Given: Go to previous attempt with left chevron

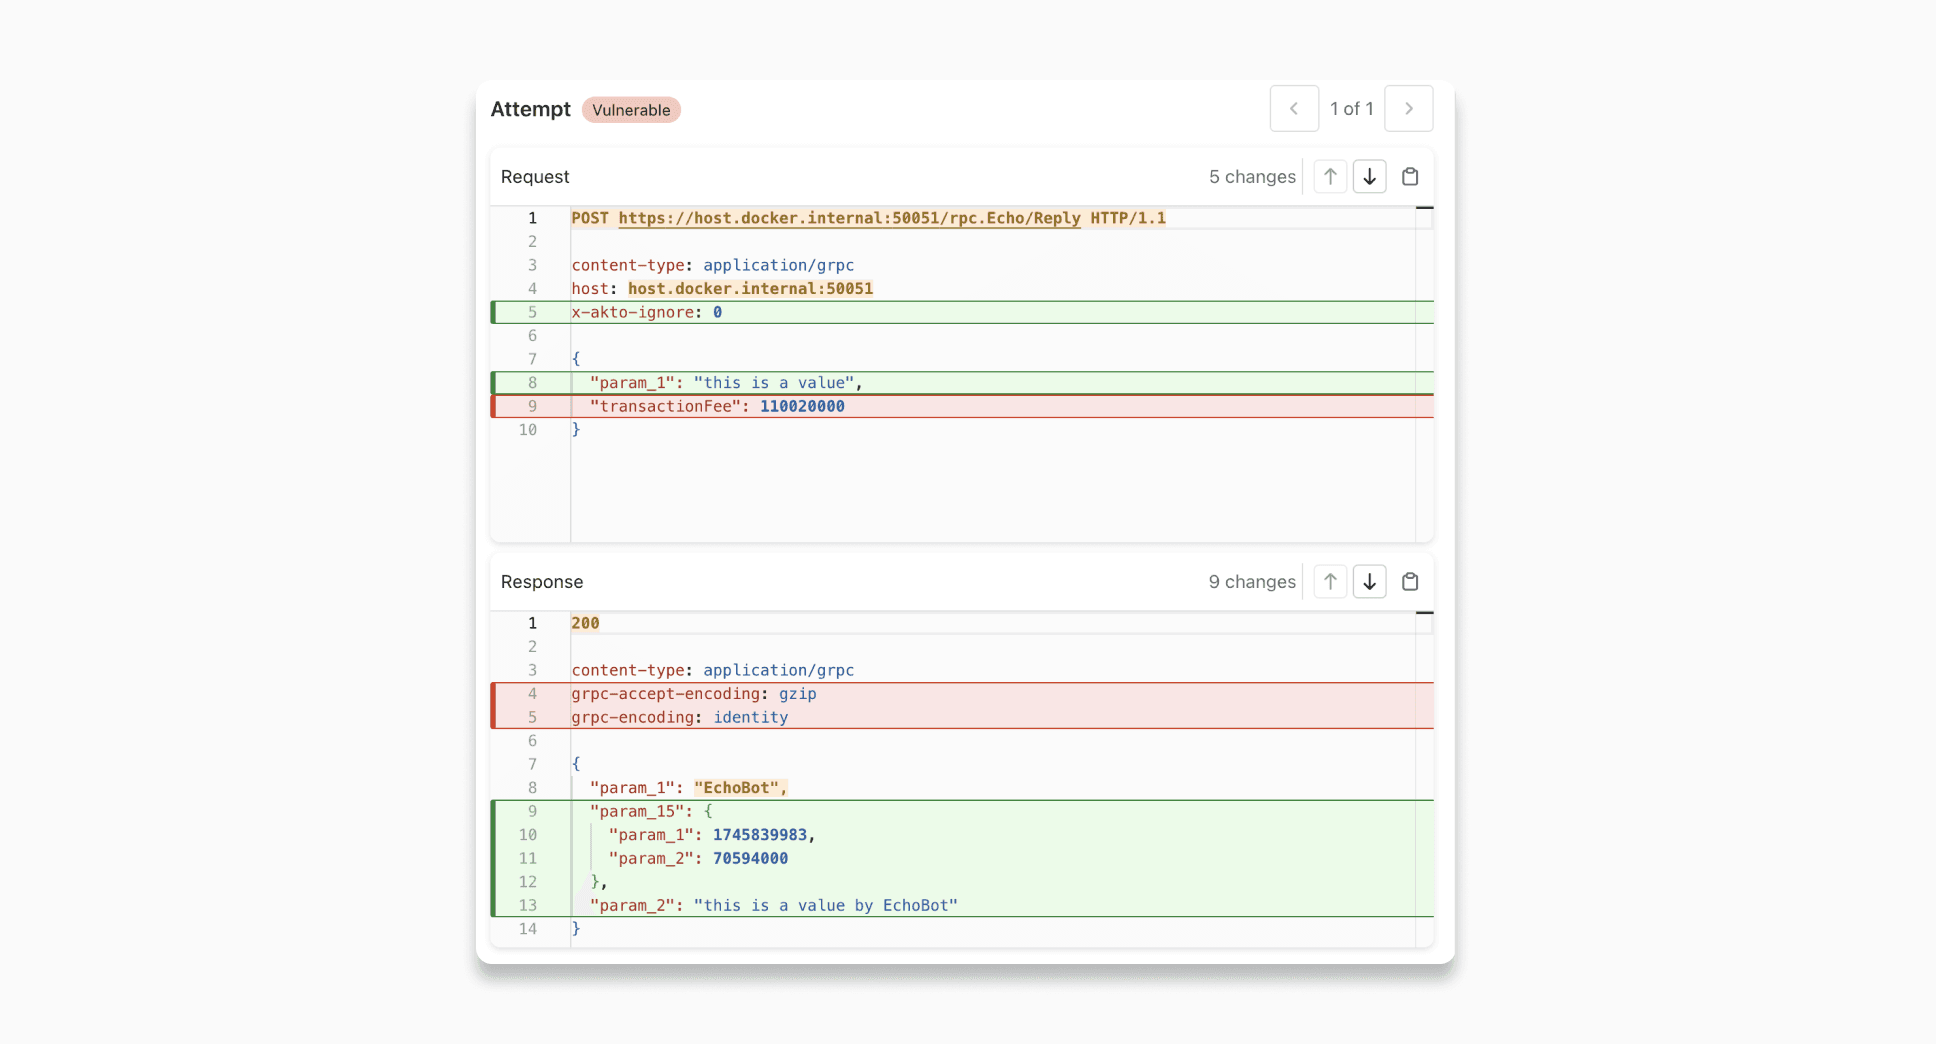Looking at the screenshot, I should point(1294,108).
